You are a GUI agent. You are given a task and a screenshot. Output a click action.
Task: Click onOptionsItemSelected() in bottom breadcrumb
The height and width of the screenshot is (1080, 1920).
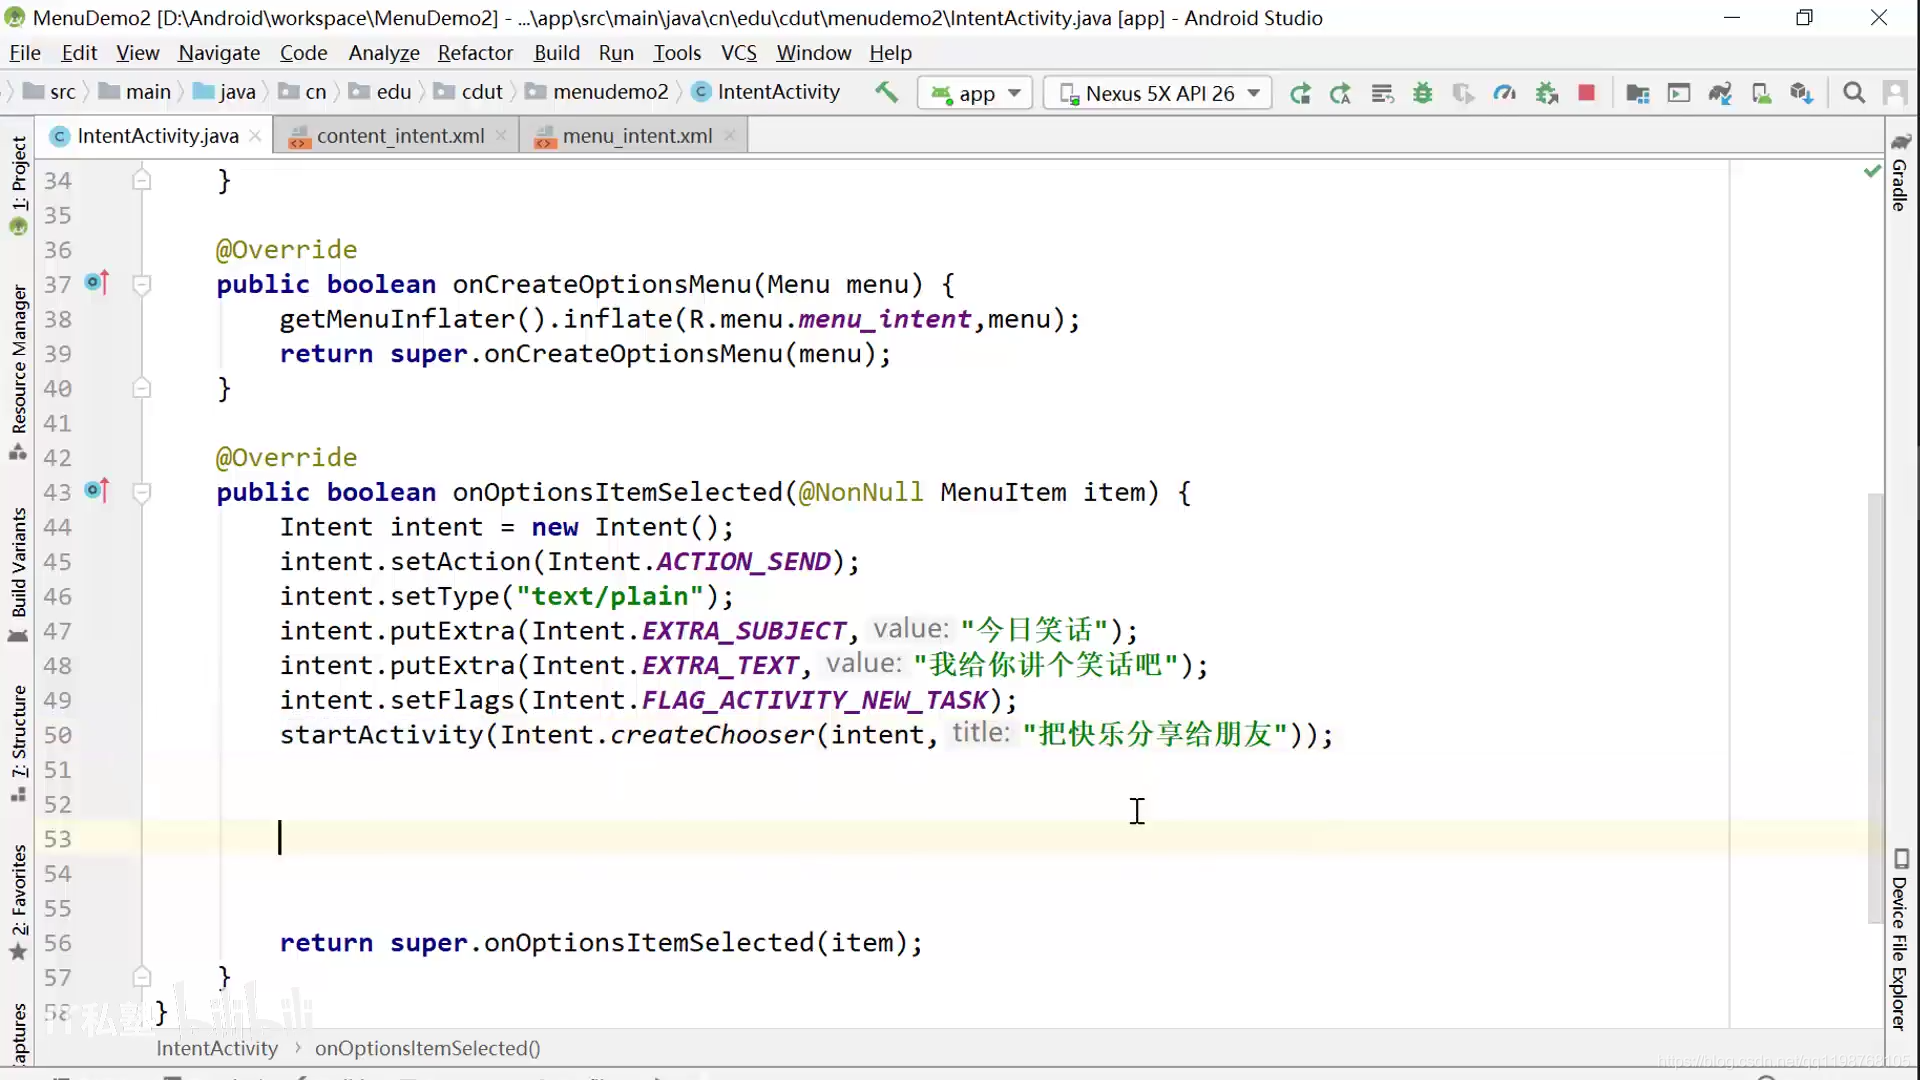pos(427,1048)
